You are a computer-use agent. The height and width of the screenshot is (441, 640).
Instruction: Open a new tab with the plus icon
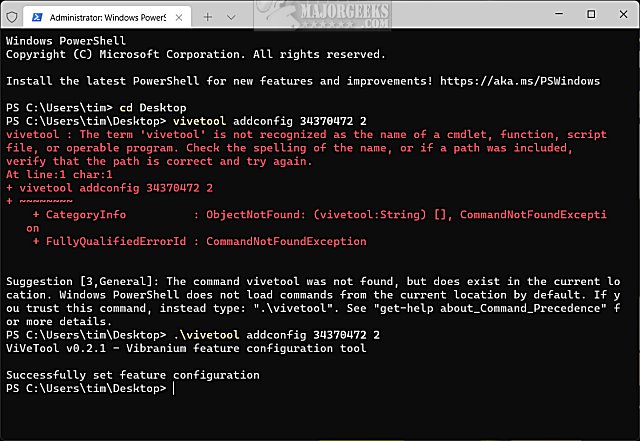coord(208,16)
